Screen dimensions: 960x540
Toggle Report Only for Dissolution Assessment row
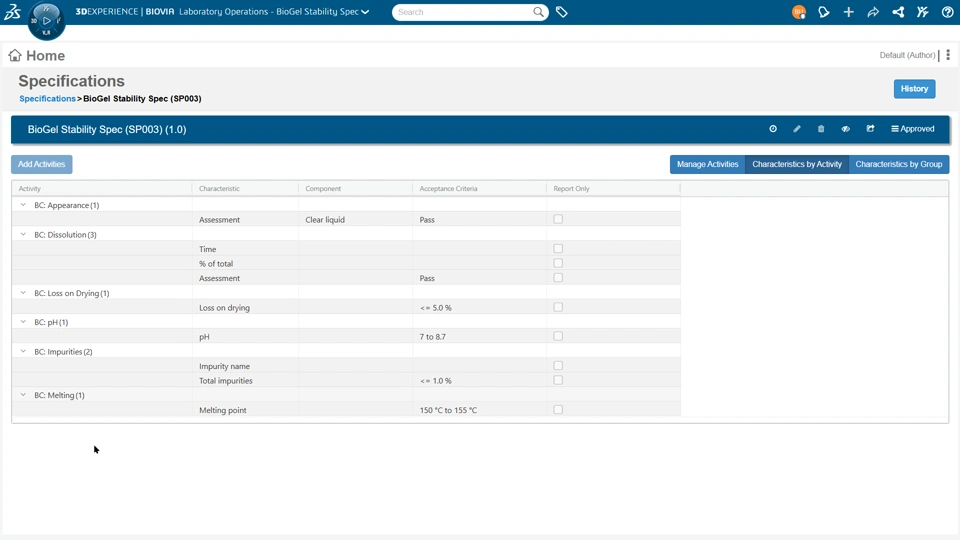pos(558,277)
